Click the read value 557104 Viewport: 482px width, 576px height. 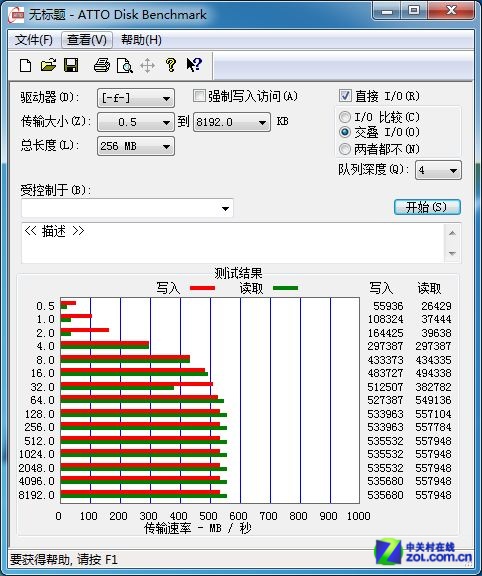[x=434, y=414]
